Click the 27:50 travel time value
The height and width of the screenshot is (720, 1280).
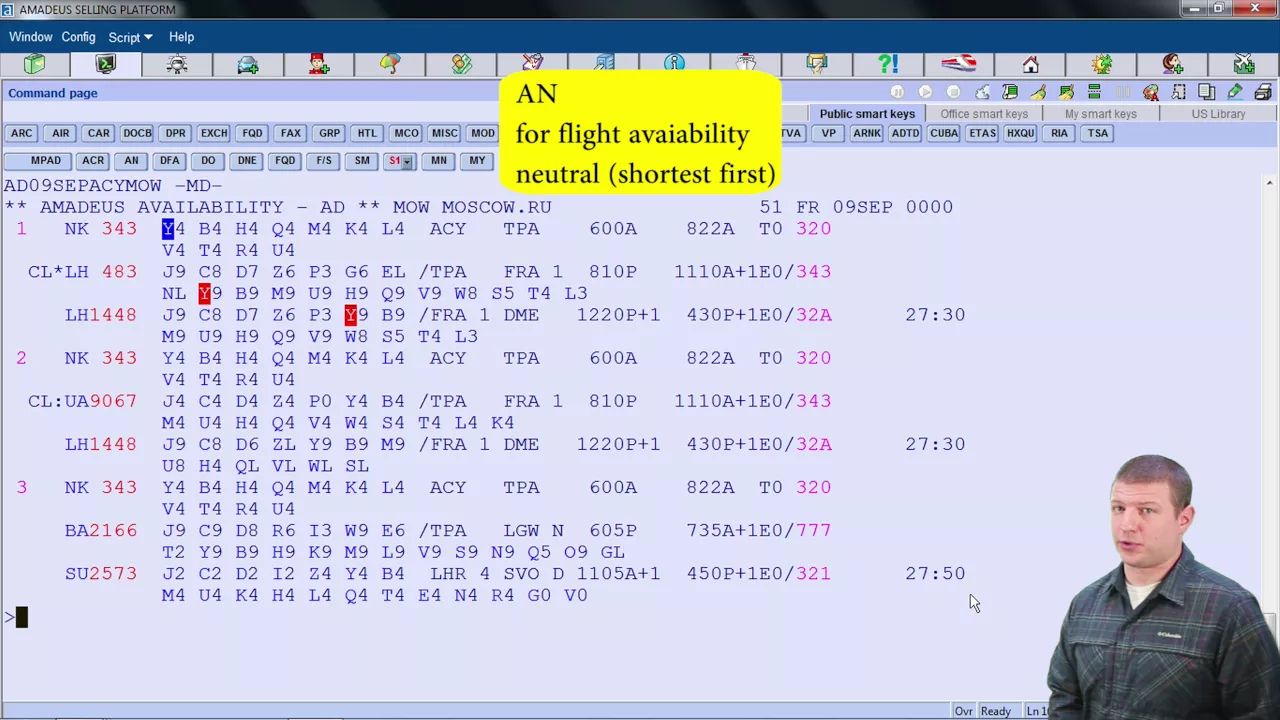pos(935,574)
